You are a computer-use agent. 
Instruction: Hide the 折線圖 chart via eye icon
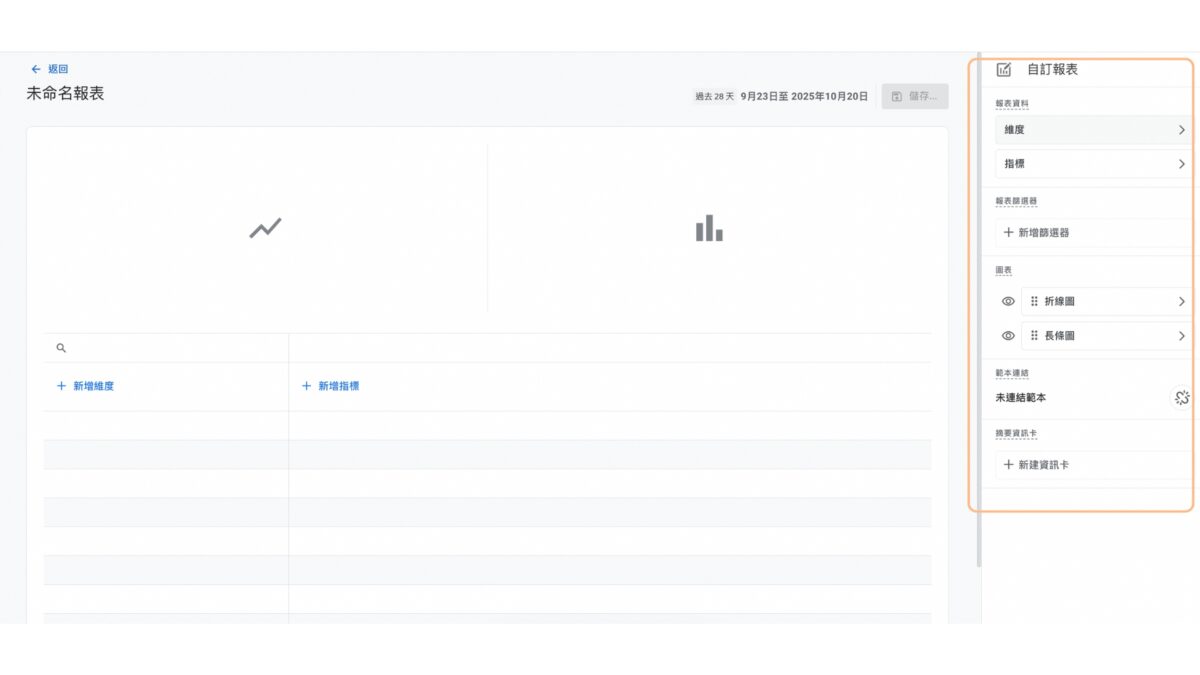pos(1008,301)
